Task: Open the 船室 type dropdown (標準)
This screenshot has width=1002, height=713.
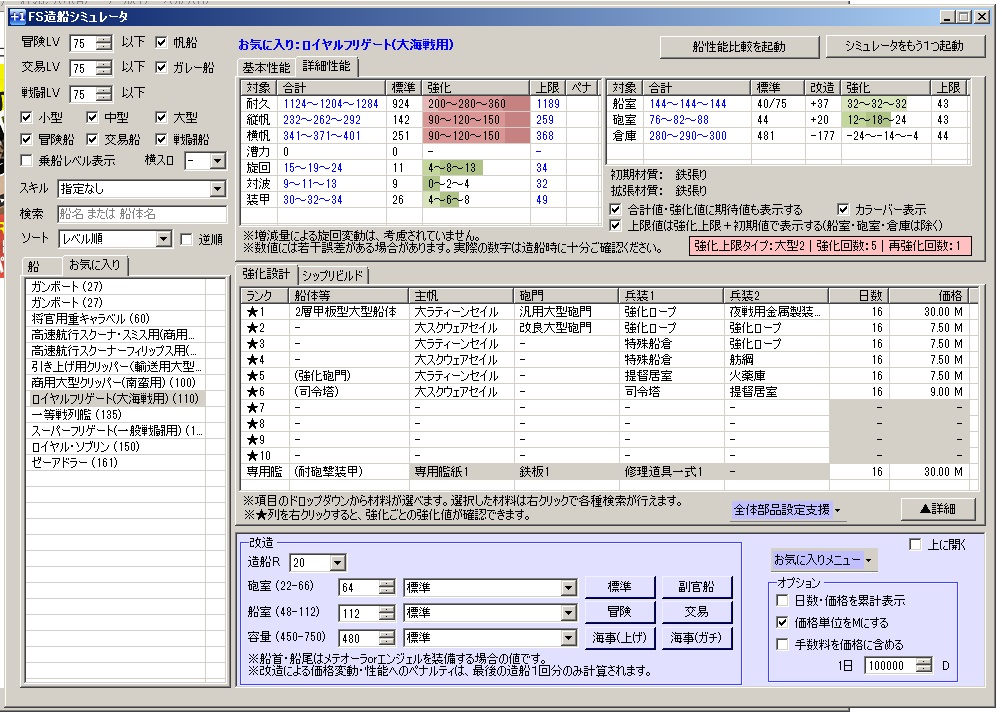Action: coord(568,613)
